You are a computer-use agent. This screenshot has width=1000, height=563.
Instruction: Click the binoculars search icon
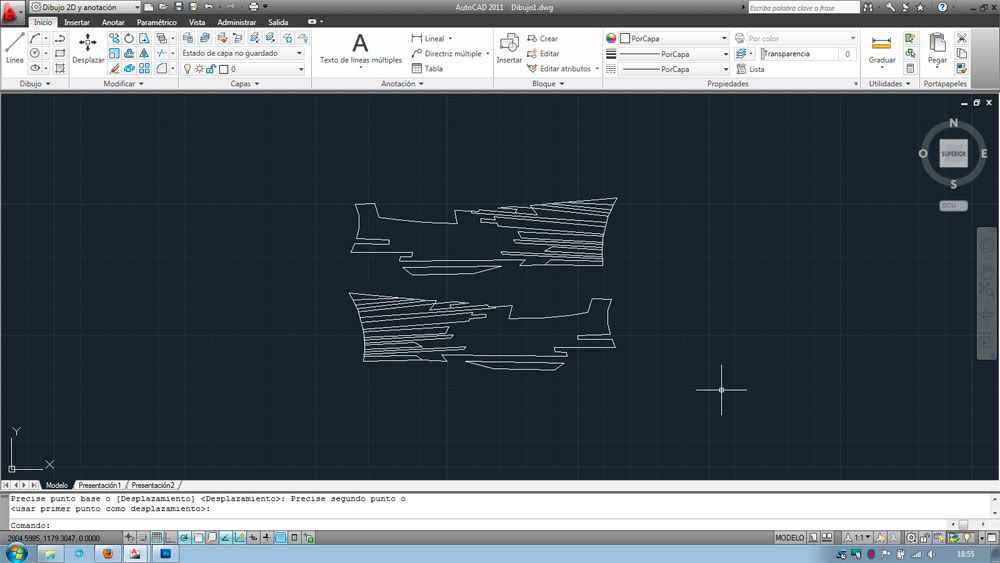coord(868,7)
